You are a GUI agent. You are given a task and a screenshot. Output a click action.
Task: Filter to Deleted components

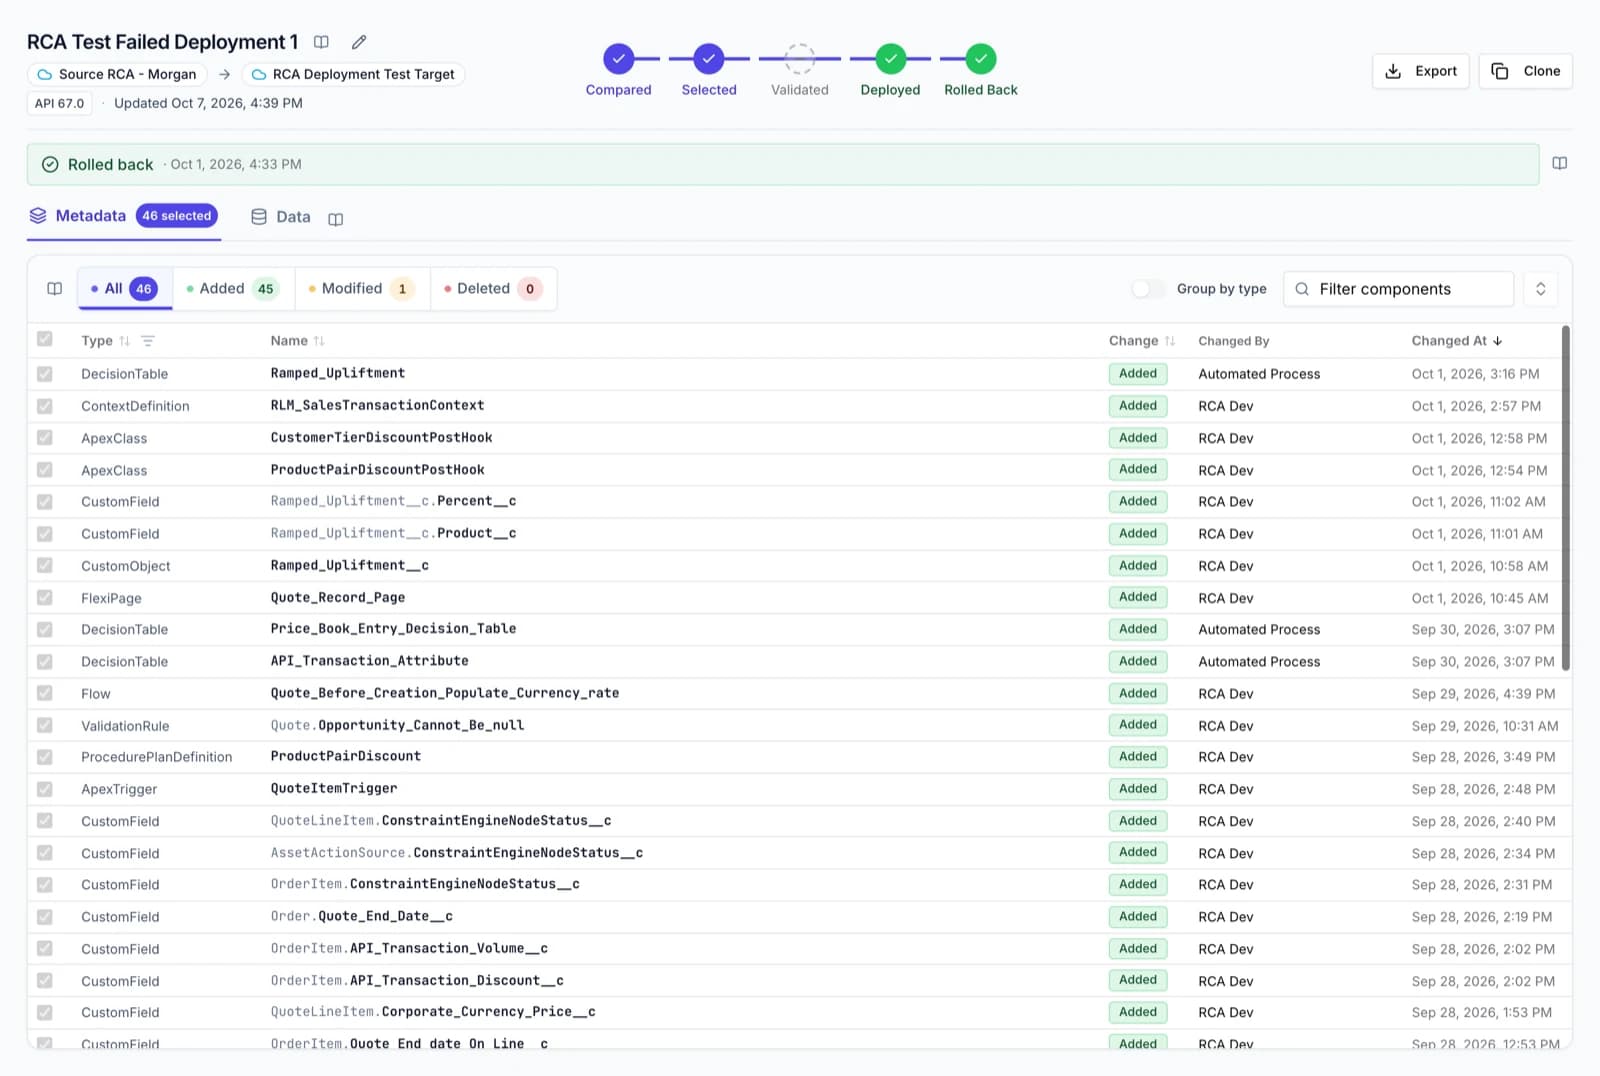pos(494,289)
